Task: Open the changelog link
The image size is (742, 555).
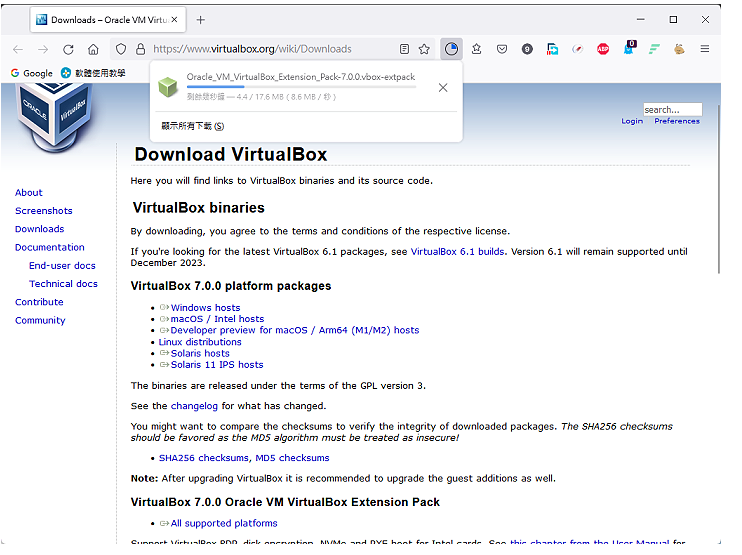Action: point(194,406)
